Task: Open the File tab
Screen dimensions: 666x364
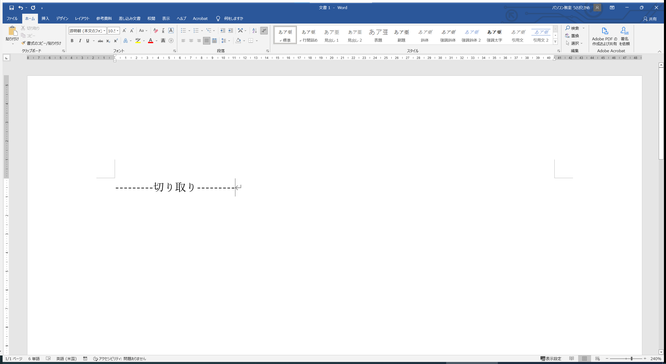Action: point(12,19)
